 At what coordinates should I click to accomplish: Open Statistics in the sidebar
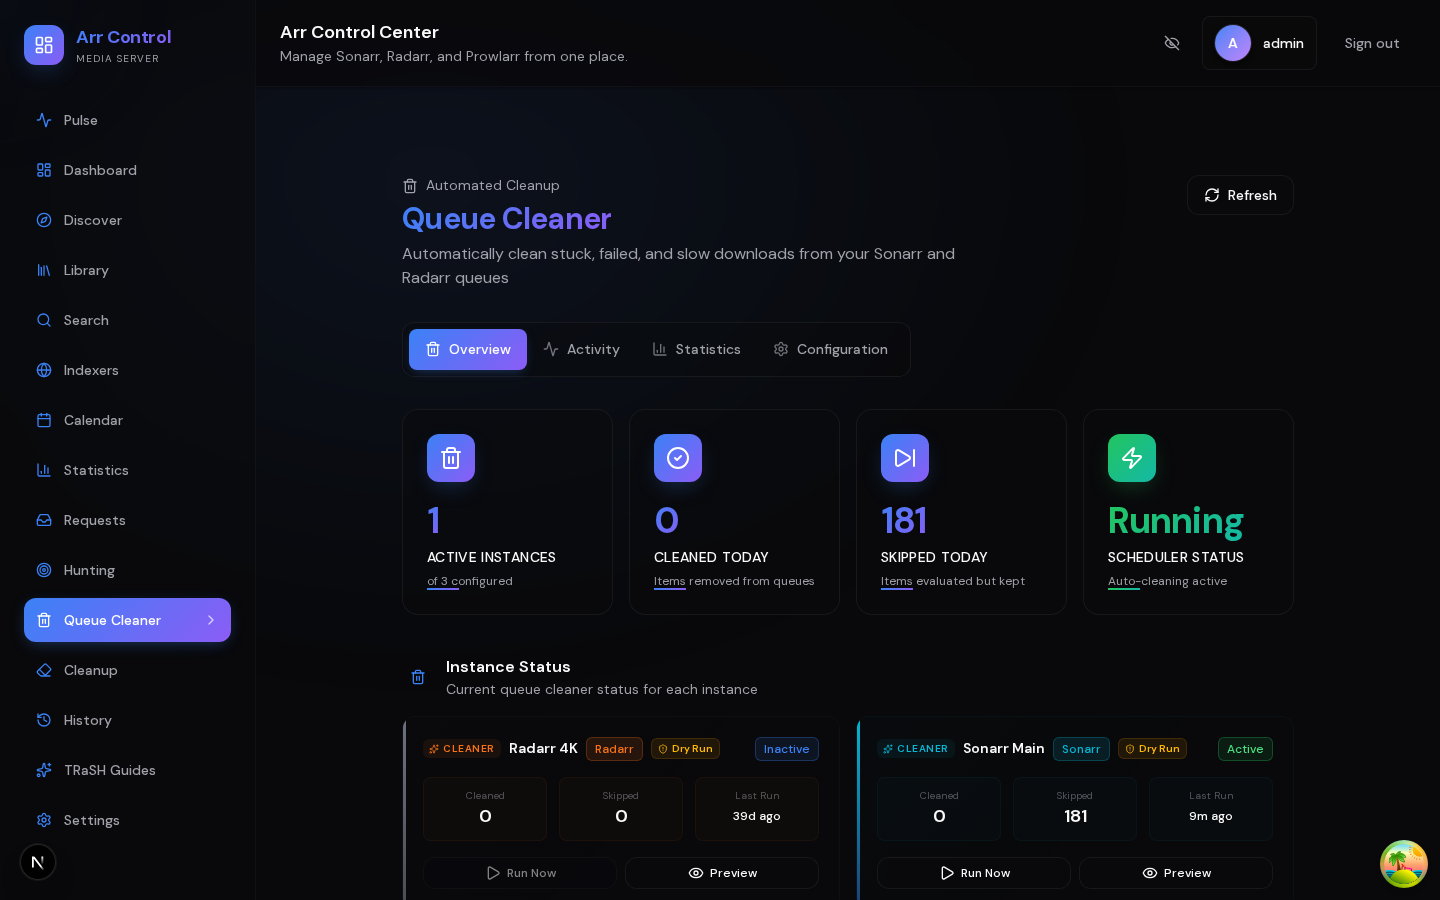[127, 470]
